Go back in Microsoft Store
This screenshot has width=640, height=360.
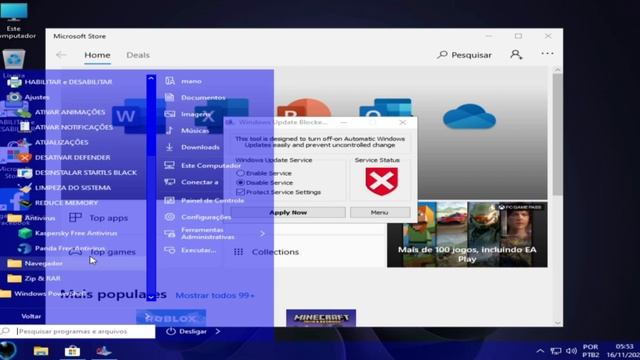click(x=61, y=55)
